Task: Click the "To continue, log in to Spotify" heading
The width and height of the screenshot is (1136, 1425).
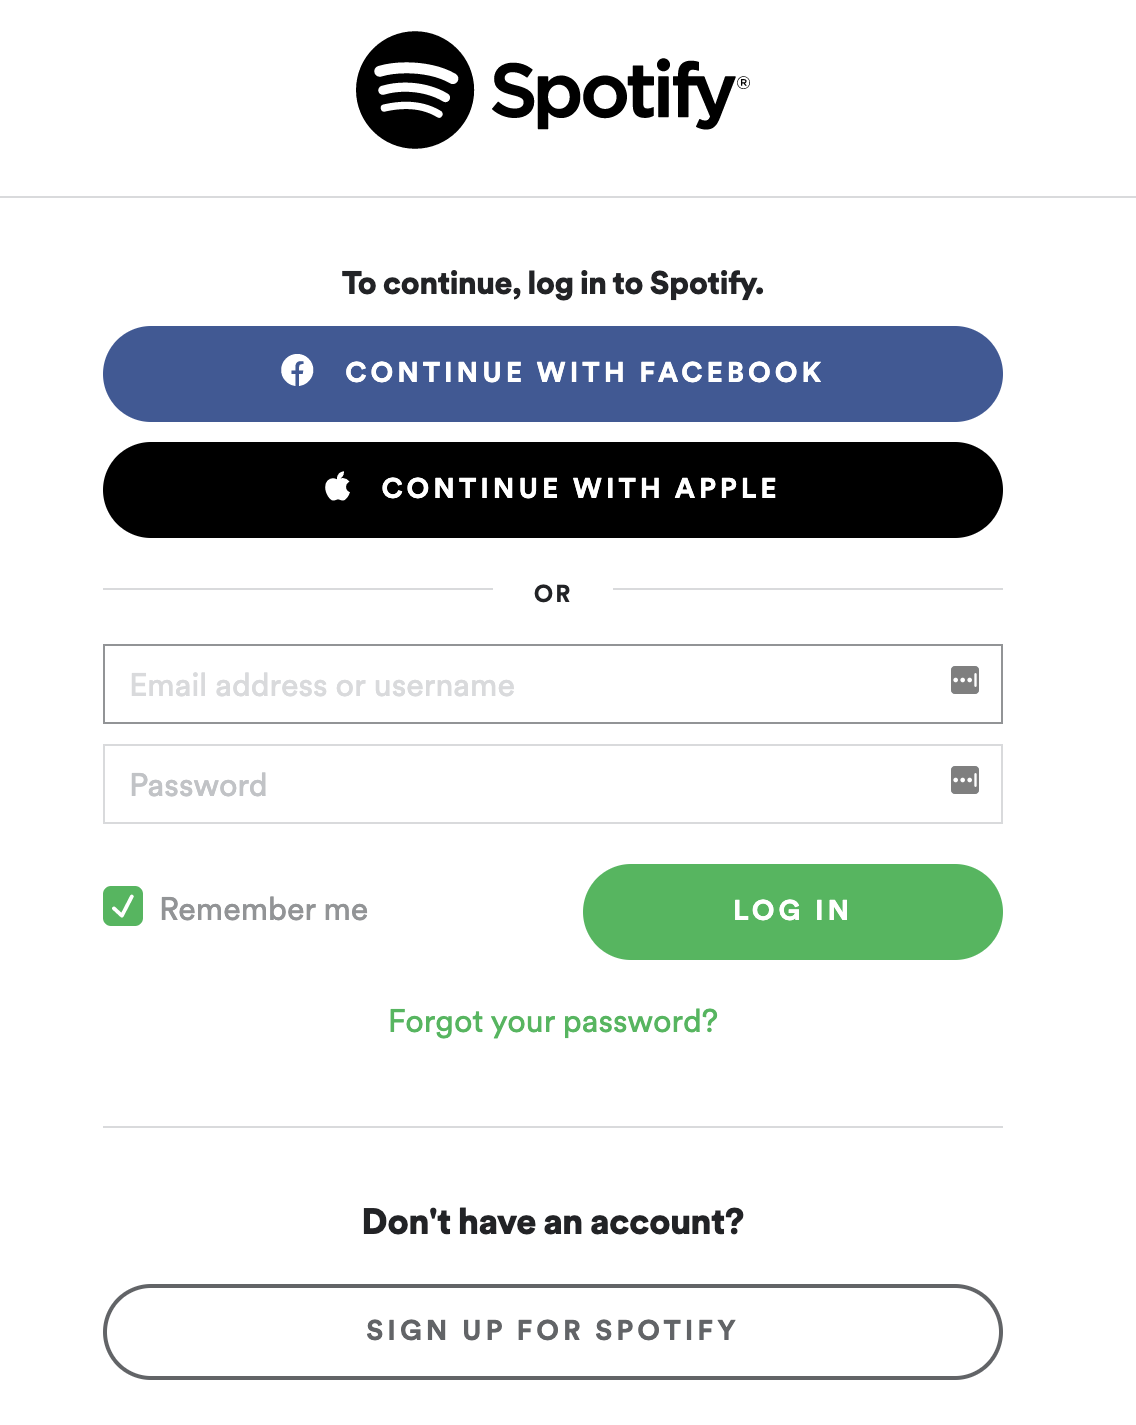Action: pyautogui.click(x=552, y=284)
